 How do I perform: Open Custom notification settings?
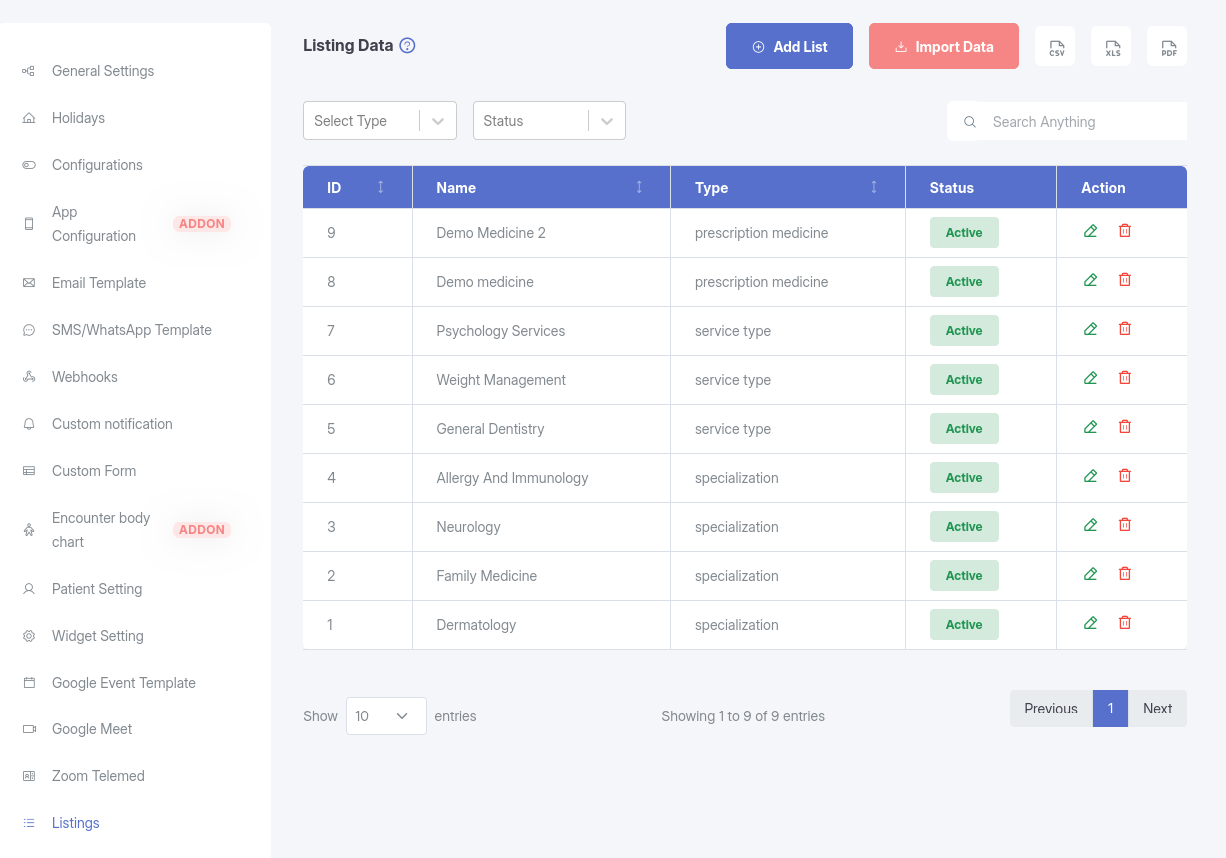pyautogui.click(x=112, y=424)
